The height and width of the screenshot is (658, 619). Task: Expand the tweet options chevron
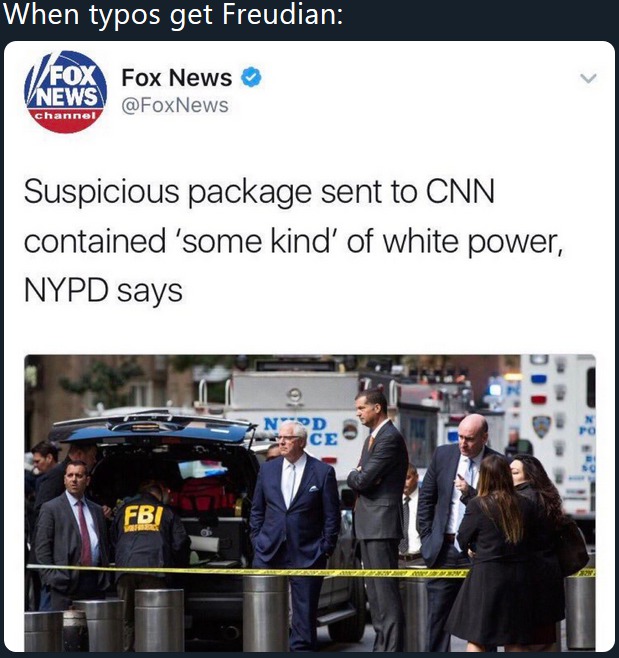588,78
